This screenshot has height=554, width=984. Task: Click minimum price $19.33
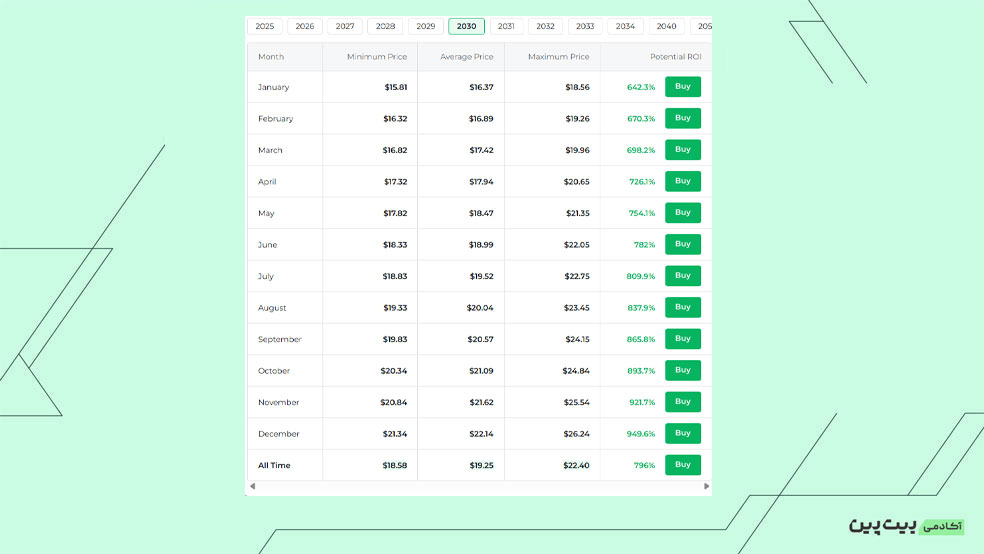pyautogui.click(x=395, y=308)
